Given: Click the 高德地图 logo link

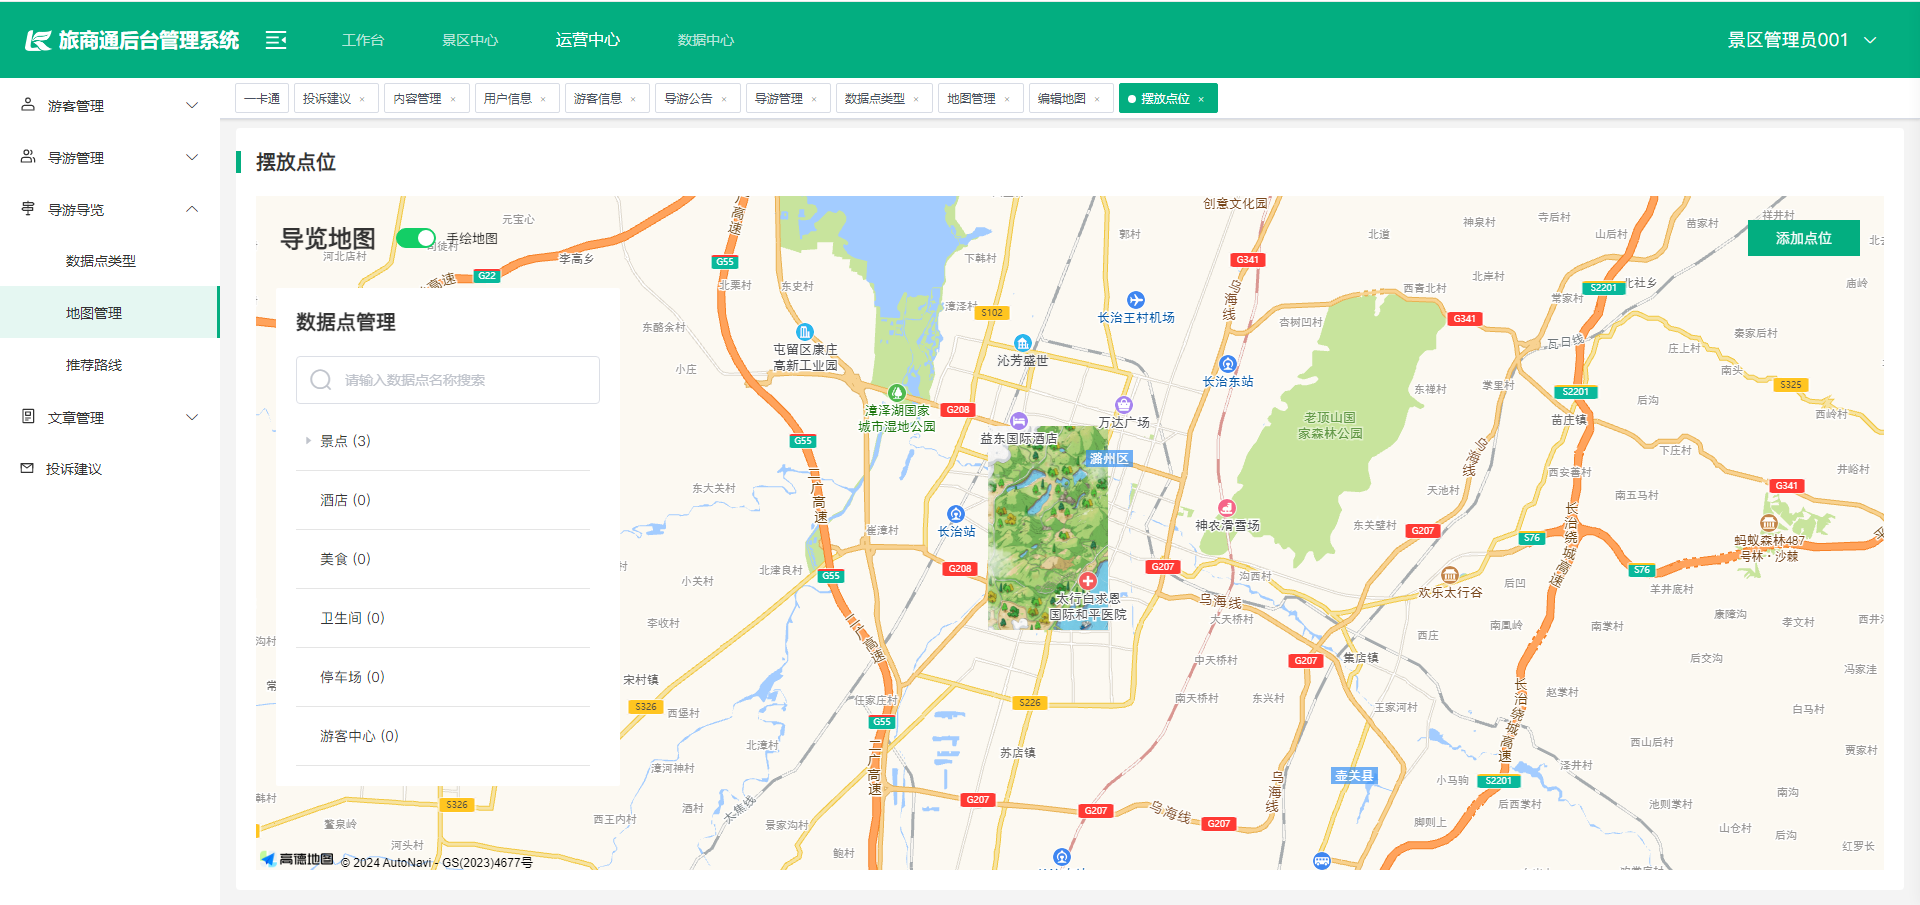Looking at the screenshot, I should click(297, 859).
